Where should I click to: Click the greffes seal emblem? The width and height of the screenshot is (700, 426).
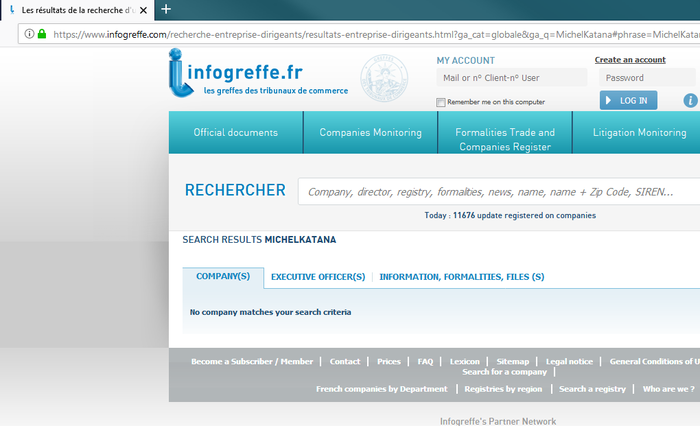click(x=384, y=78)
